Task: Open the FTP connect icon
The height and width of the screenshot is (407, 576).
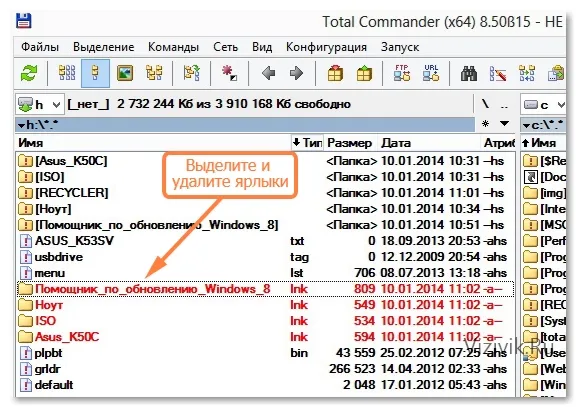Action: point(402,73)
